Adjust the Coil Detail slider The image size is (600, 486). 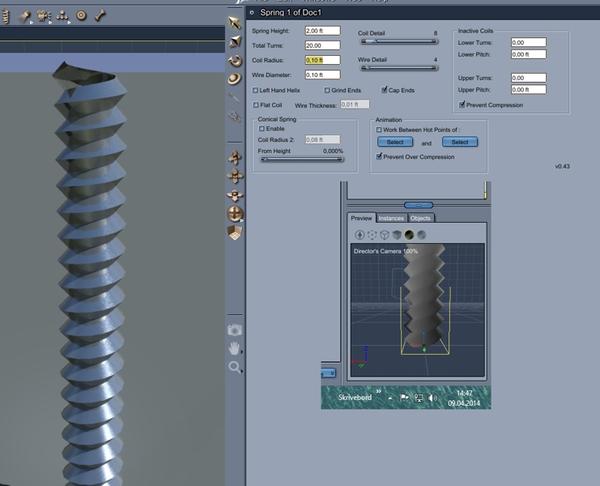pyautogui.click(x=398, y=41)
